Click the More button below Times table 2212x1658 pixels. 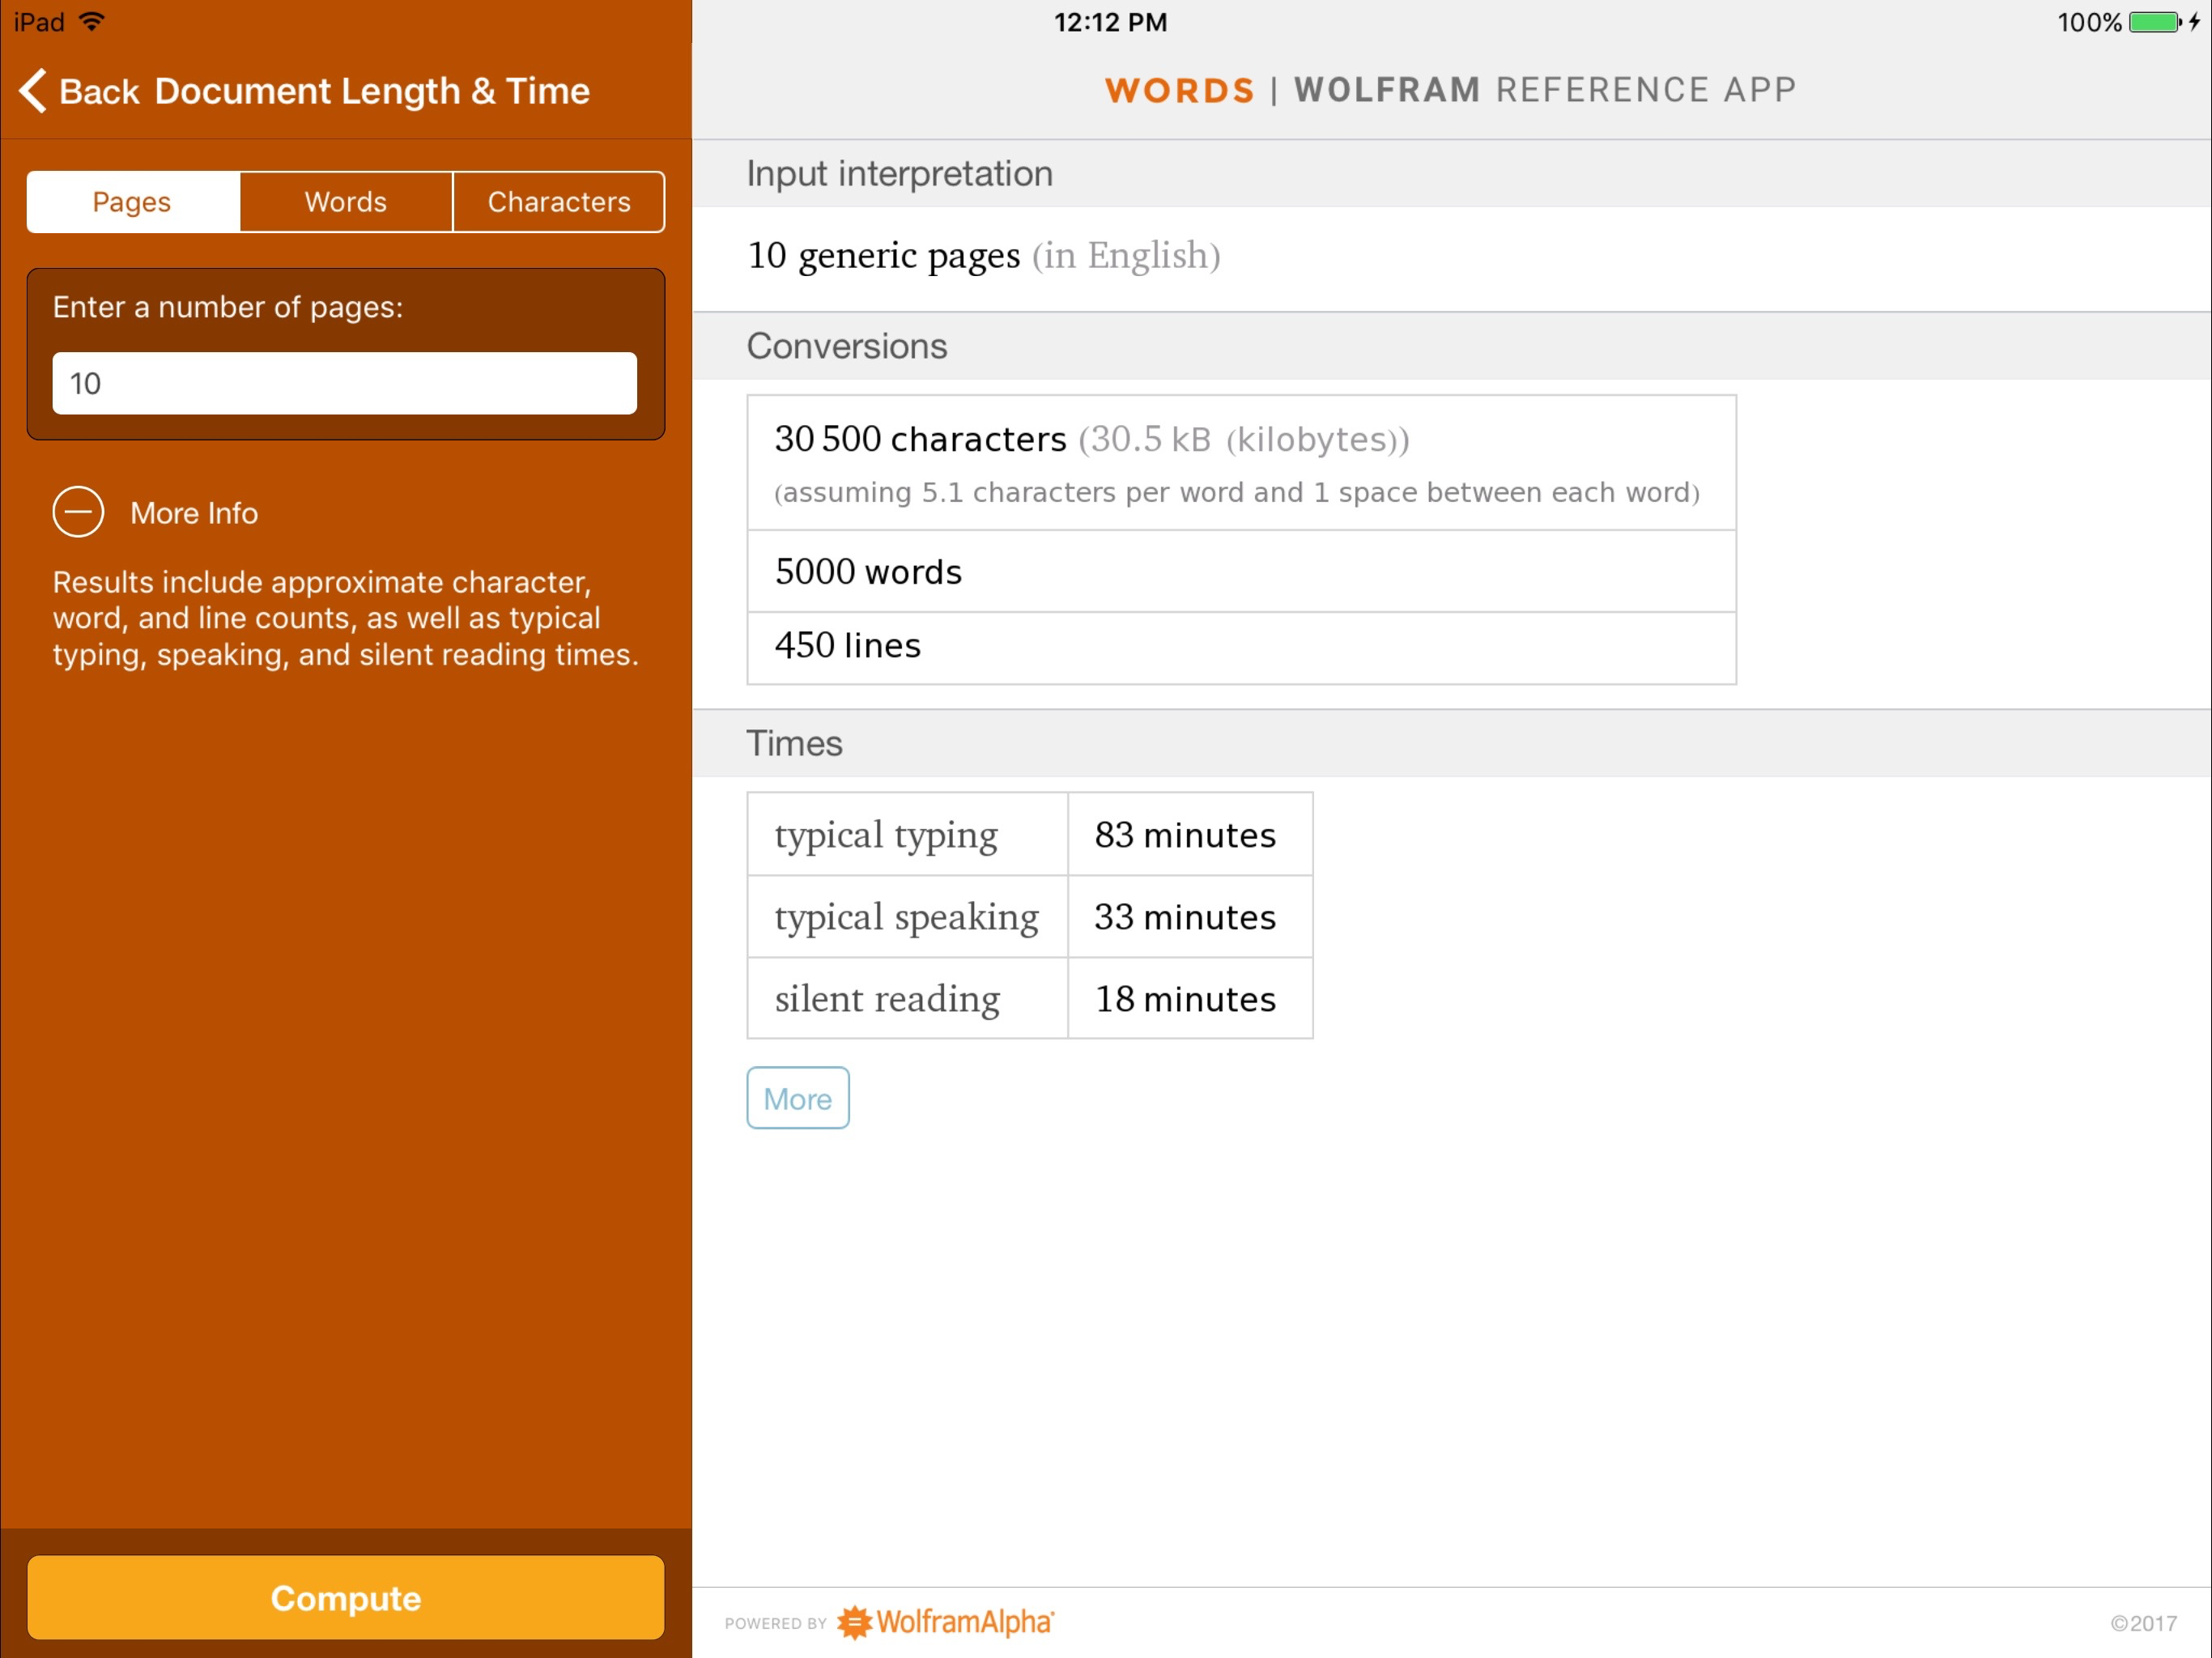(x=797, y=1098)
